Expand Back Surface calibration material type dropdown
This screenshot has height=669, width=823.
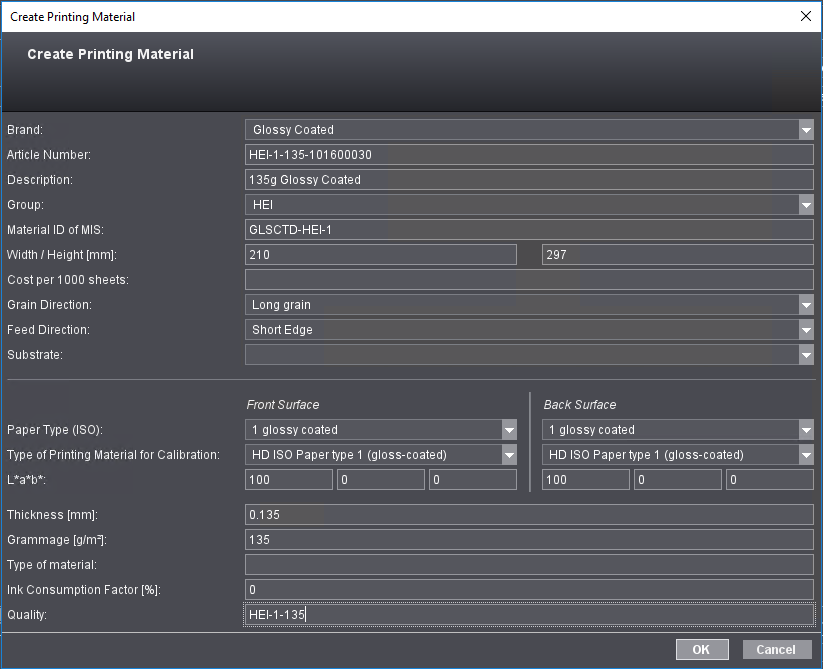point(805,455)
